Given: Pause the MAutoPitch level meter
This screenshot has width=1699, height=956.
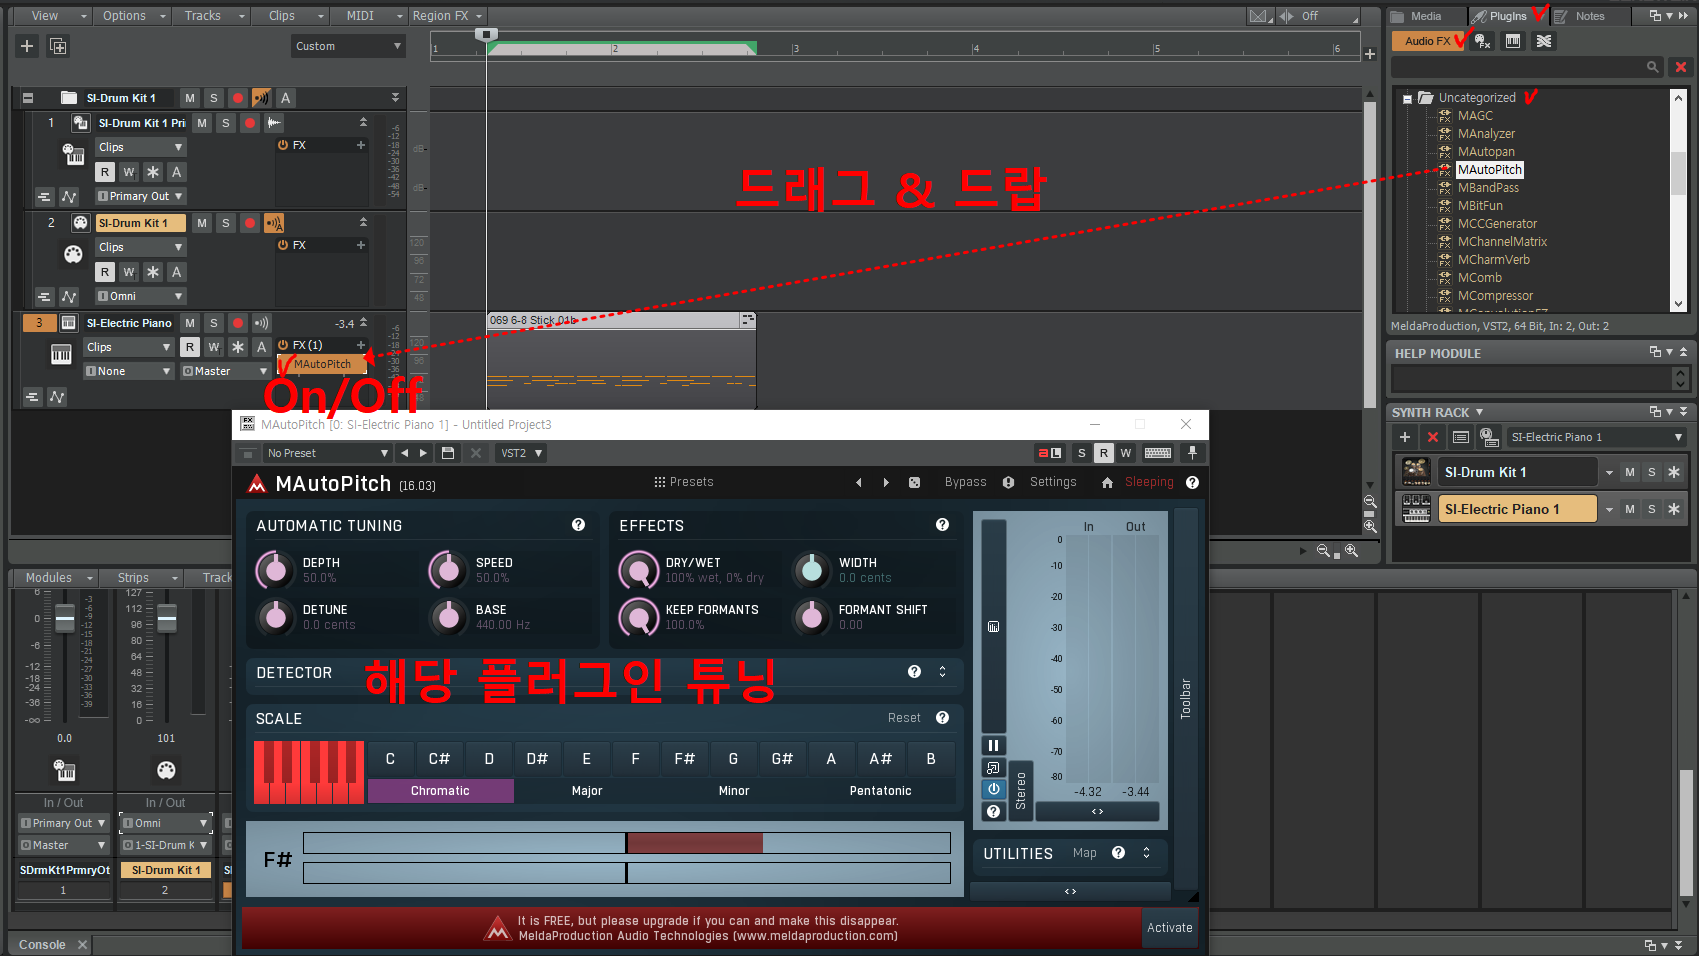Looking at the screenshot, I should pos(993,745).
